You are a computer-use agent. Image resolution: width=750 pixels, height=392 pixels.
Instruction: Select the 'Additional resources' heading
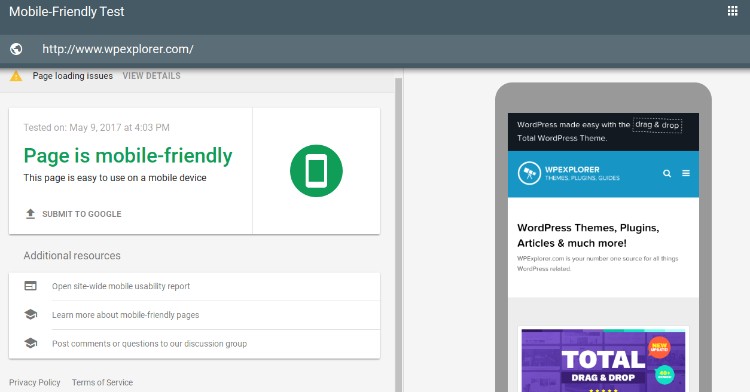click(72, 255)
